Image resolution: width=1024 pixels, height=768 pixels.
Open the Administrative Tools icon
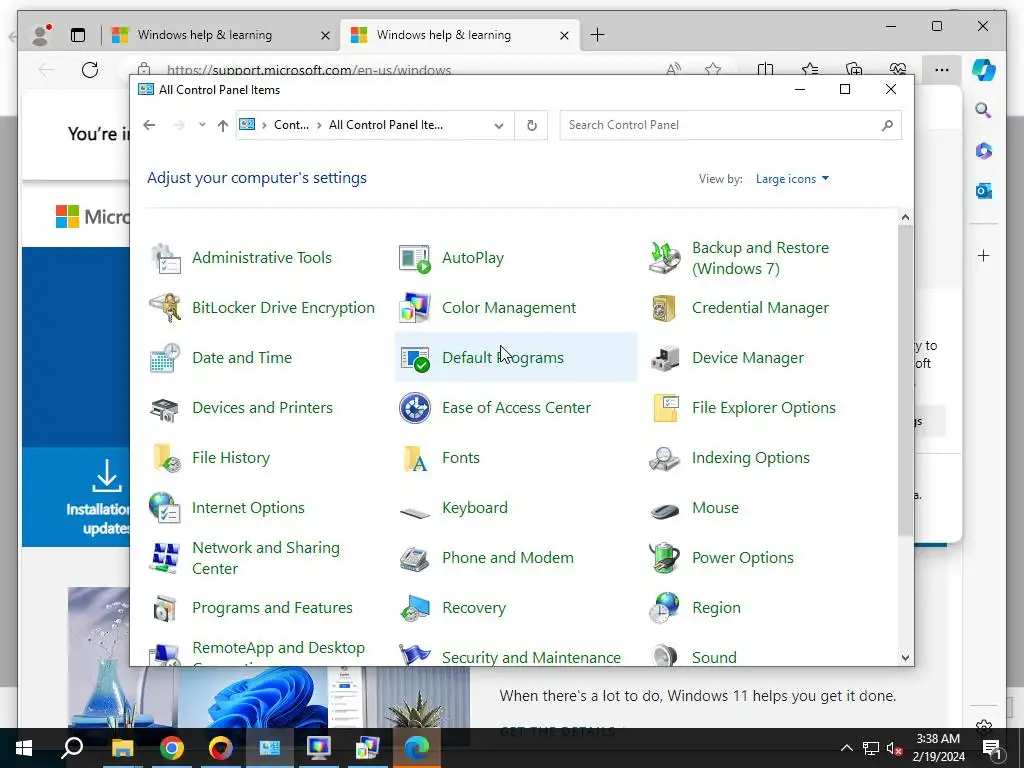[165, 258]
